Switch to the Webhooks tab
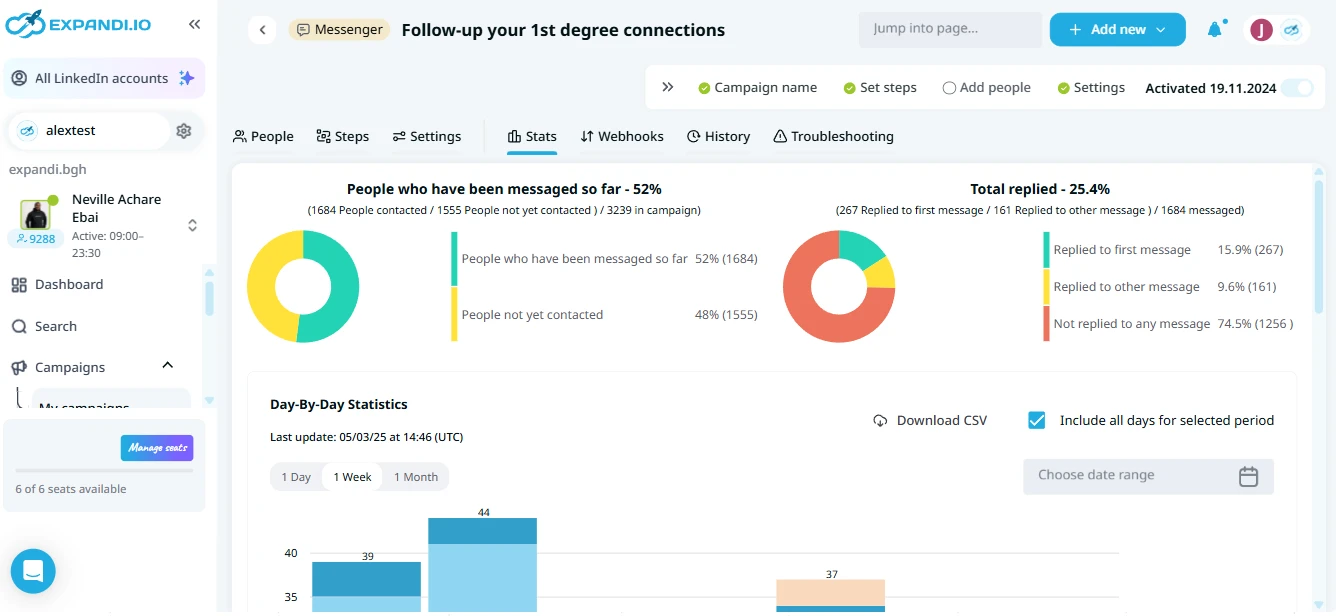The width and height of the screenshot is (1336, 616). (622, 136)
